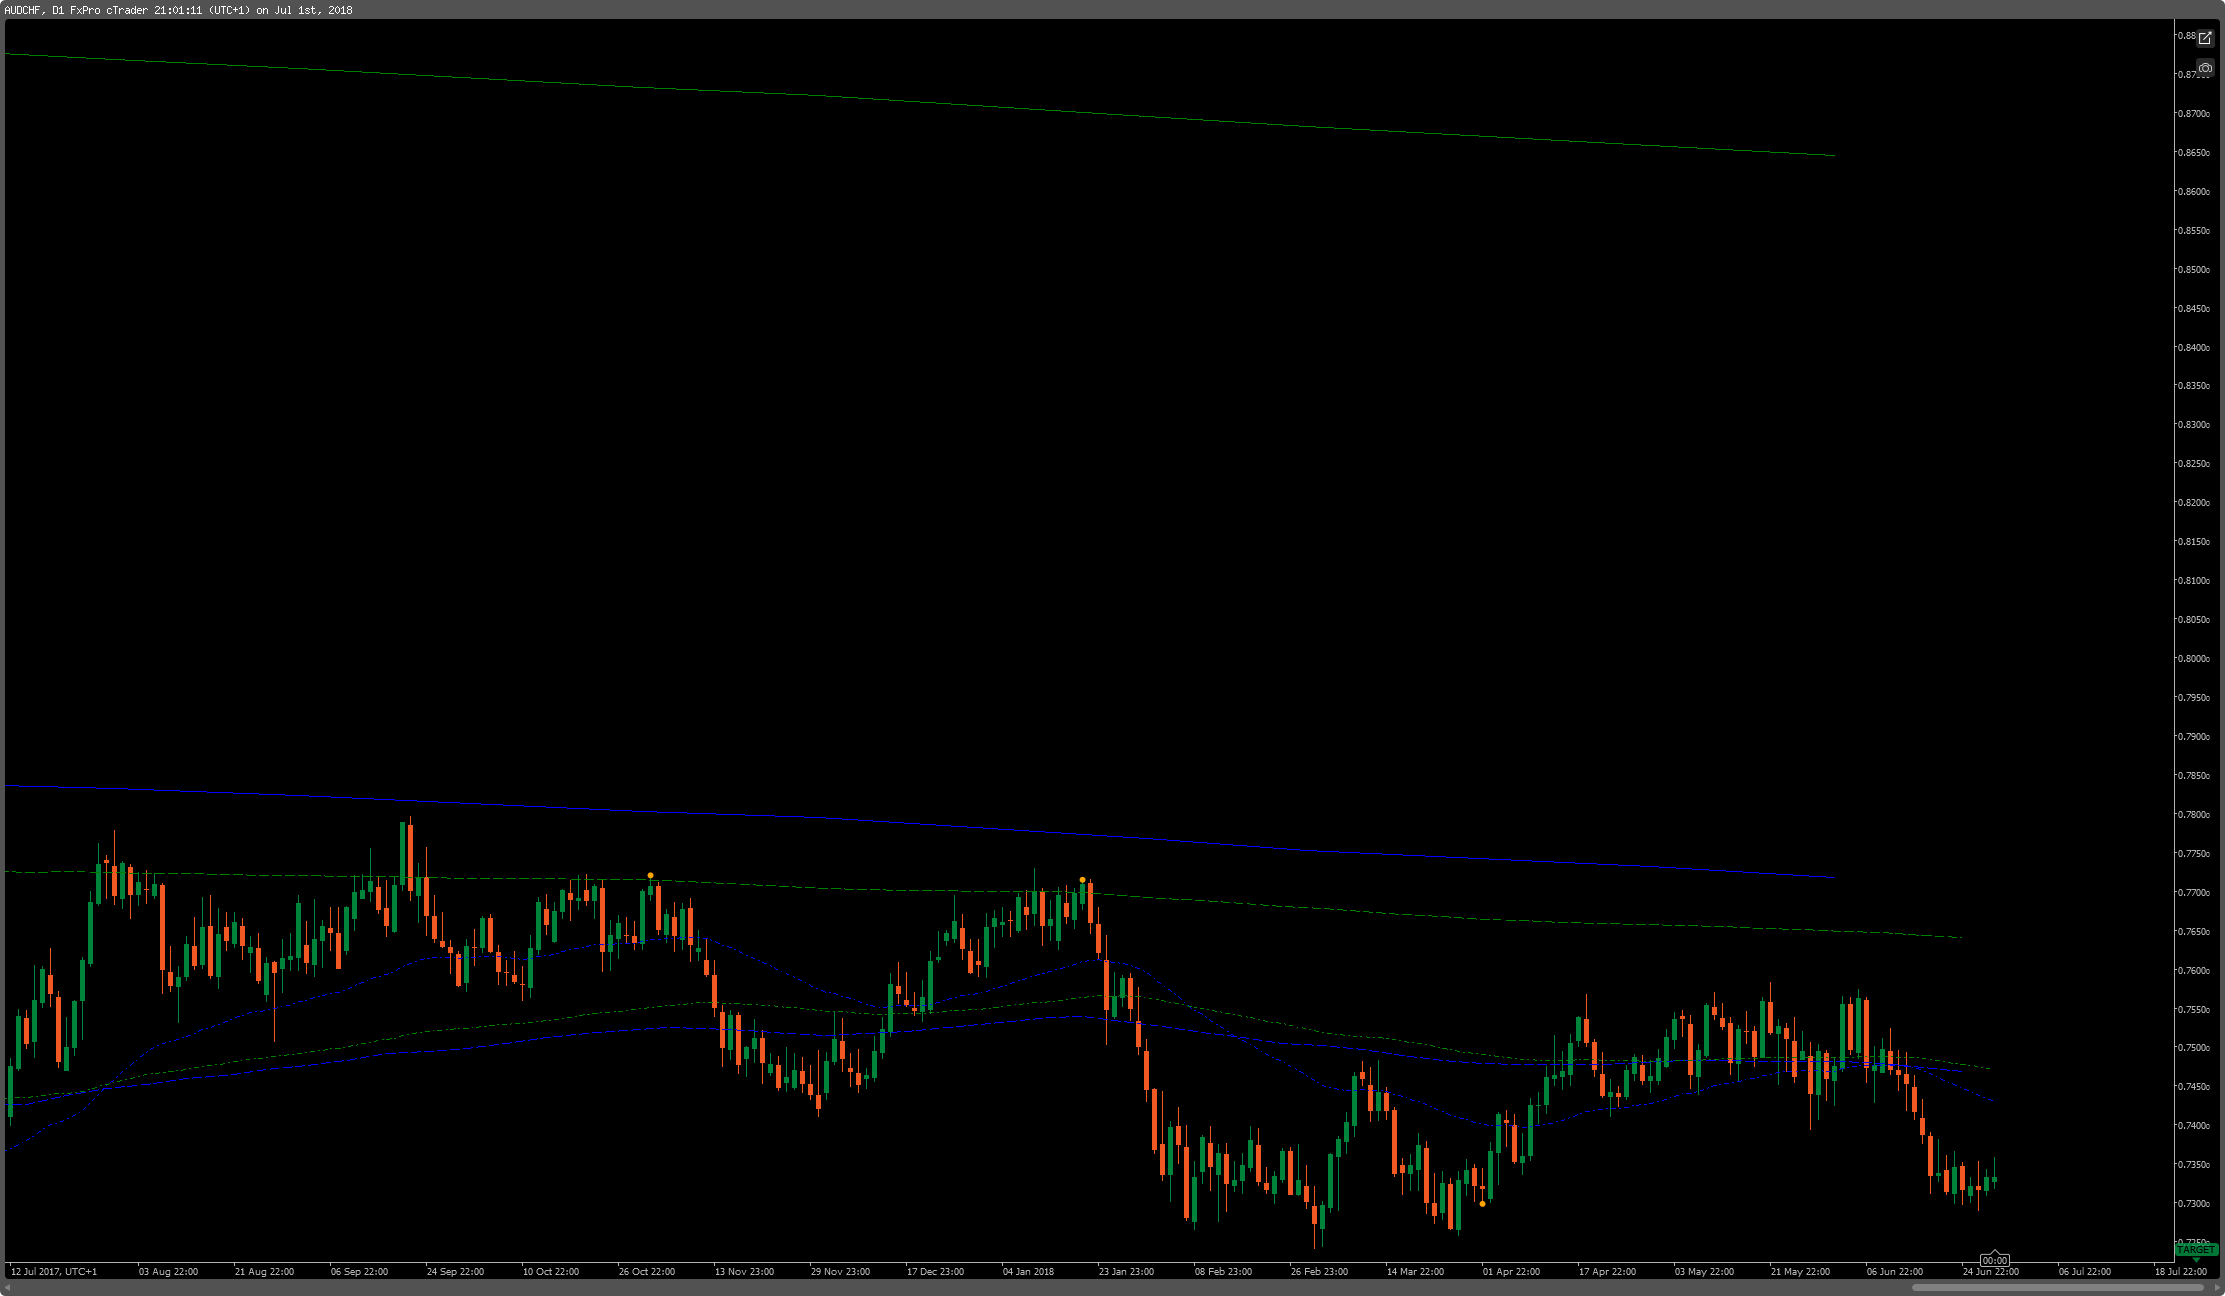The image size is (2225, 1296).
Task: Click the 0.8500 price level on the axis
Action: 2192,270
